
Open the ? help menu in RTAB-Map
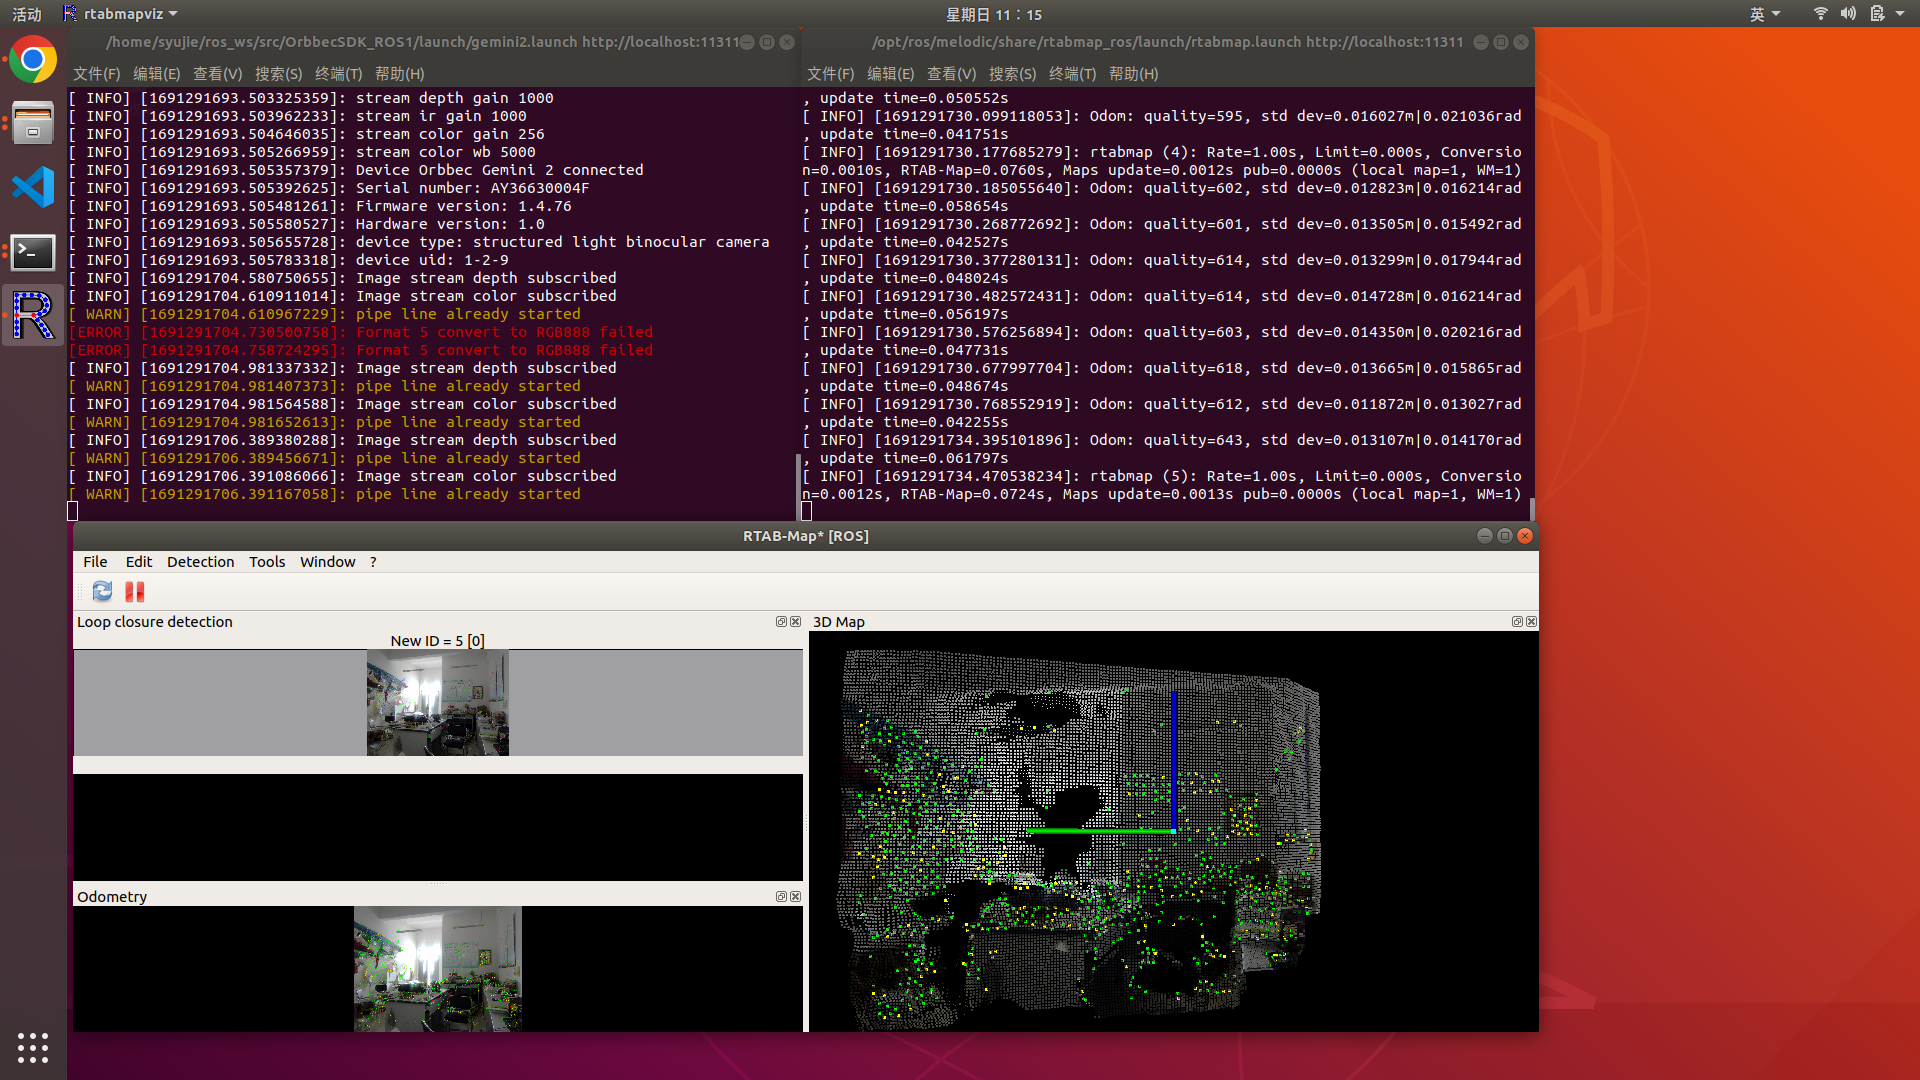click(373, 562)
